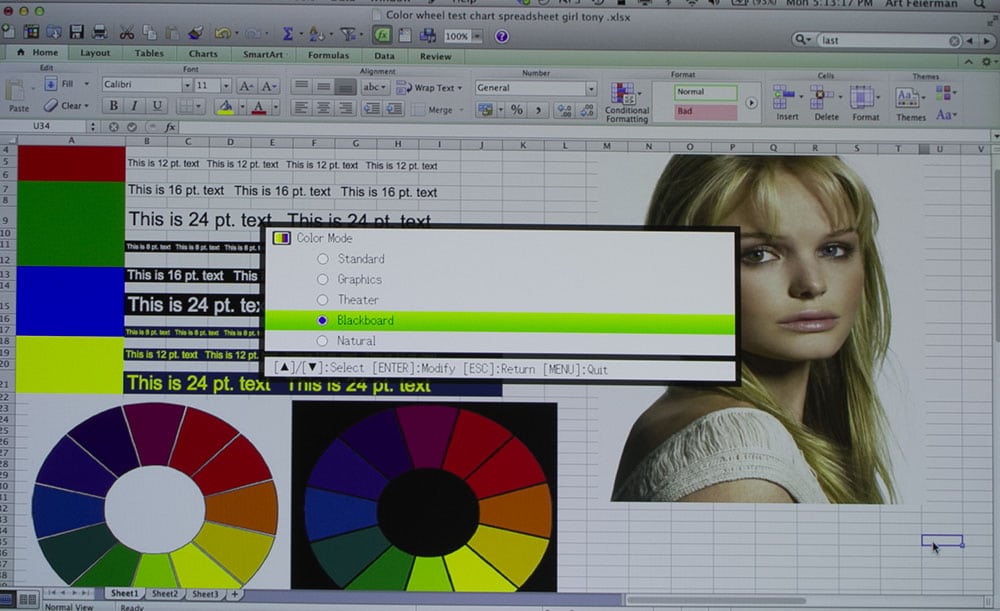The height and width of the screenshot is (611, 1000).
Task: Click the yellow color block in column A
Action: tap(70, 365)
